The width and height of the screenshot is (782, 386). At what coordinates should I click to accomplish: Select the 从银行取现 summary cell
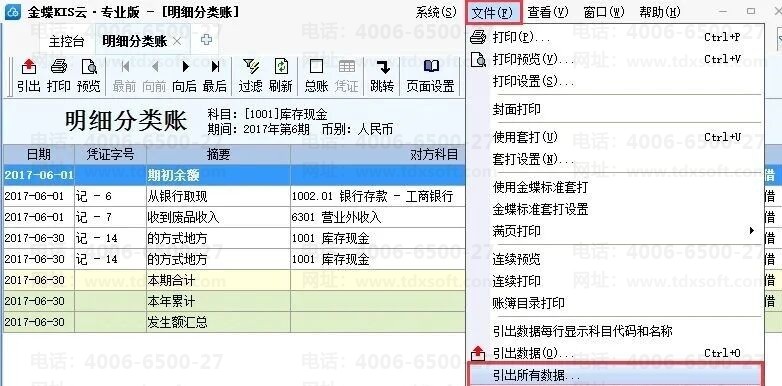click(218, 196)
